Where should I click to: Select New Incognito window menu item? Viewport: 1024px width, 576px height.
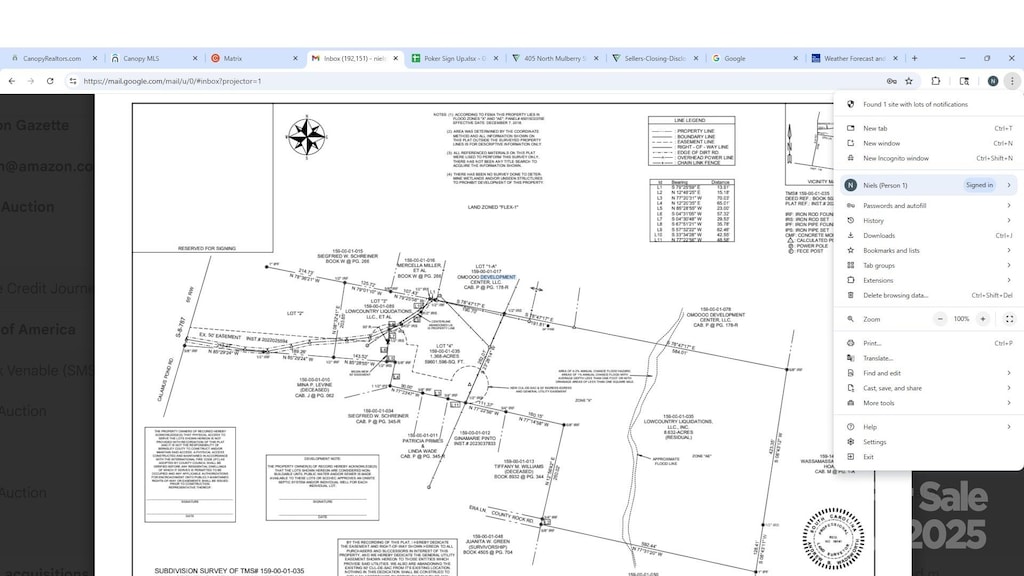929,159
